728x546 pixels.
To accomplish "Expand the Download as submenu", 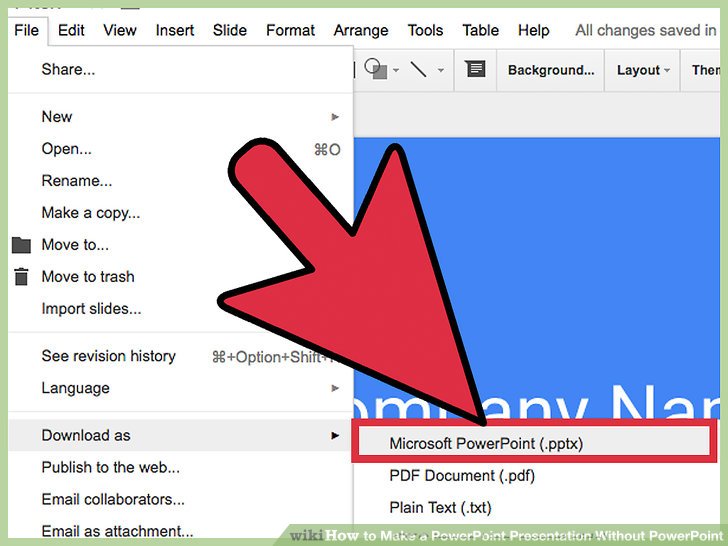I will 181,436.
